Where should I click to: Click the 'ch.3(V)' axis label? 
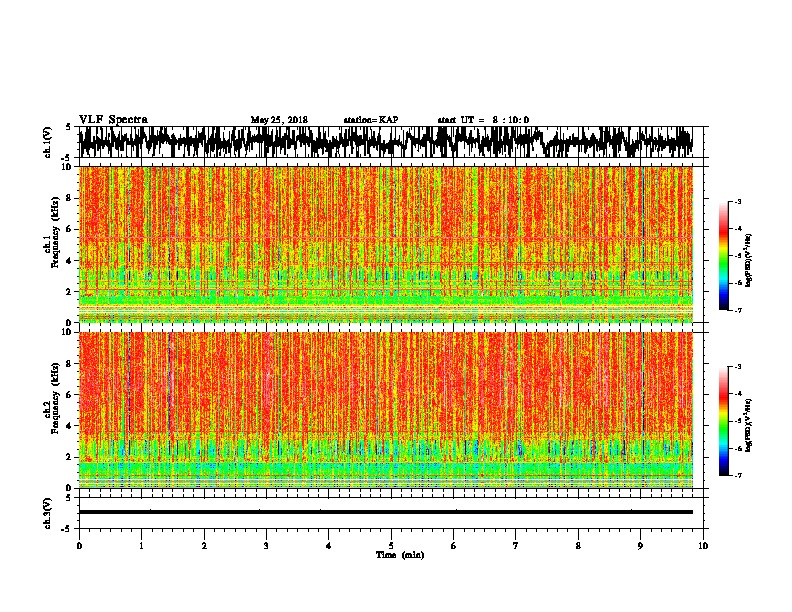coord(47,514)
